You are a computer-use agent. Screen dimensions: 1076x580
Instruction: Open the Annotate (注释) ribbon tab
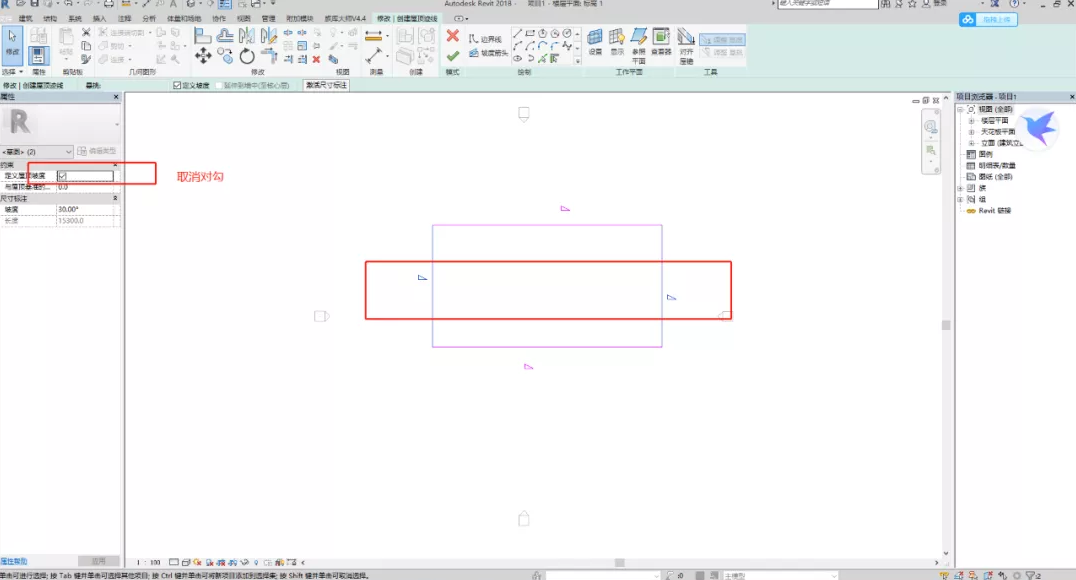coord(124,19)
